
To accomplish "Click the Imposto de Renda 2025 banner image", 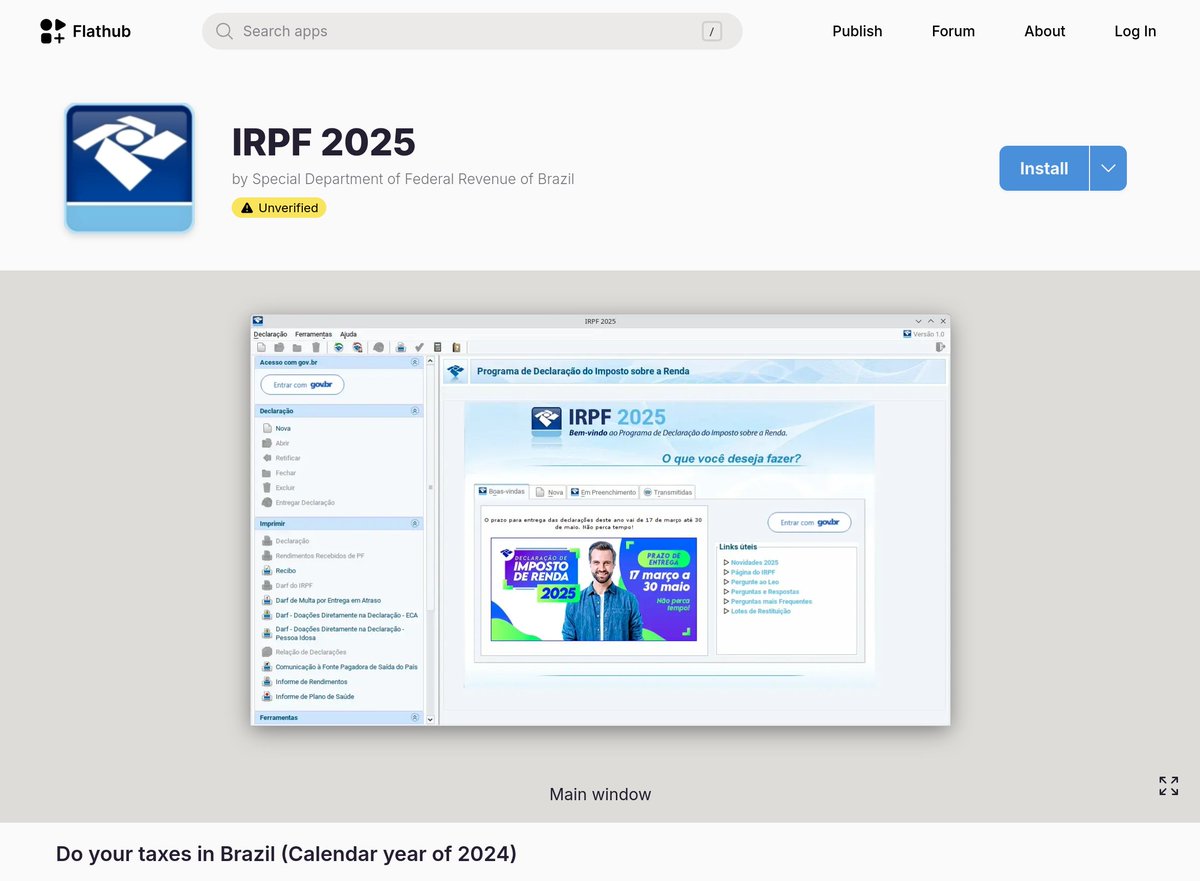I will tap(593, 589).
